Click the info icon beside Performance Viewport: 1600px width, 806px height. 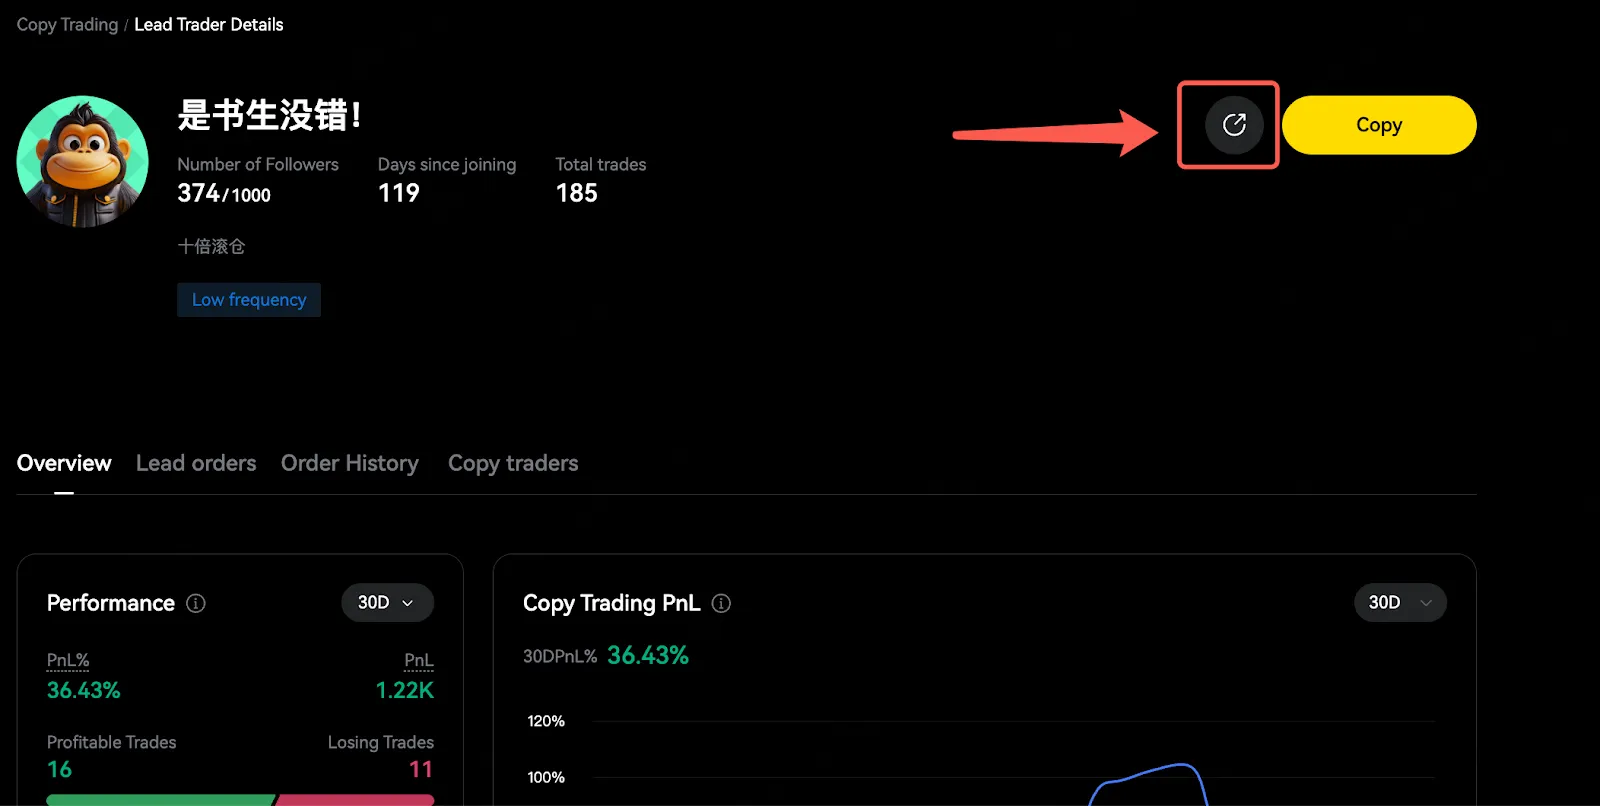(196, 603)
